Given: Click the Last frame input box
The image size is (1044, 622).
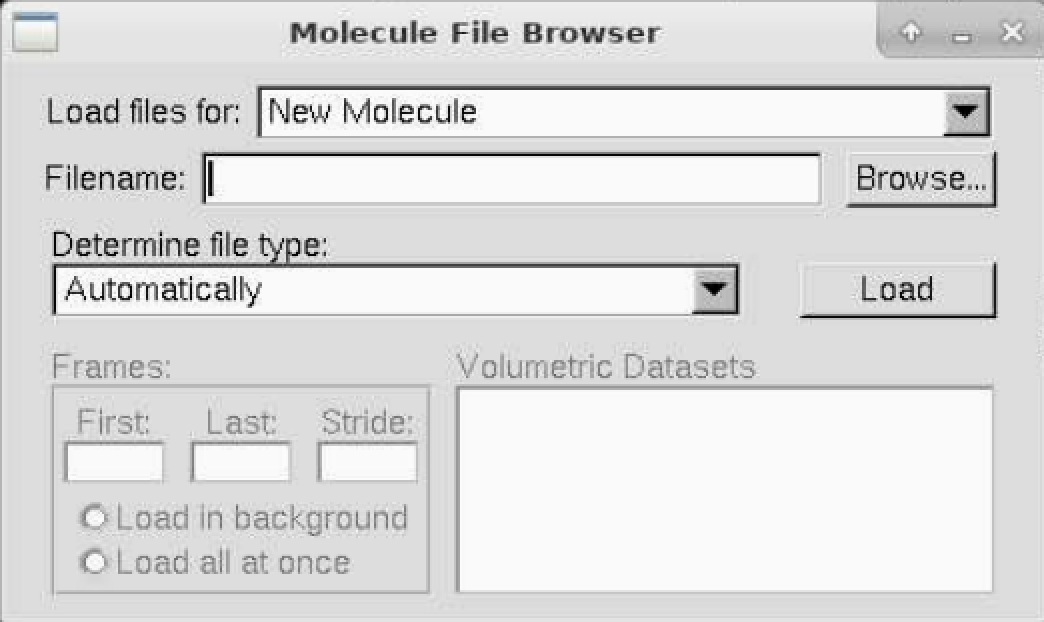Looking at the screenshot, I should click(241, 463).
